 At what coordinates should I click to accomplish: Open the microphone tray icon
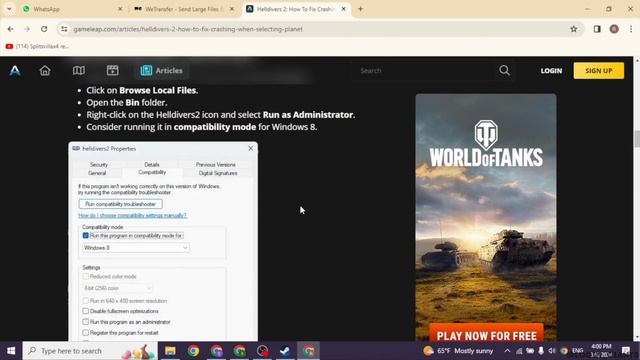(x=541, y=351)
